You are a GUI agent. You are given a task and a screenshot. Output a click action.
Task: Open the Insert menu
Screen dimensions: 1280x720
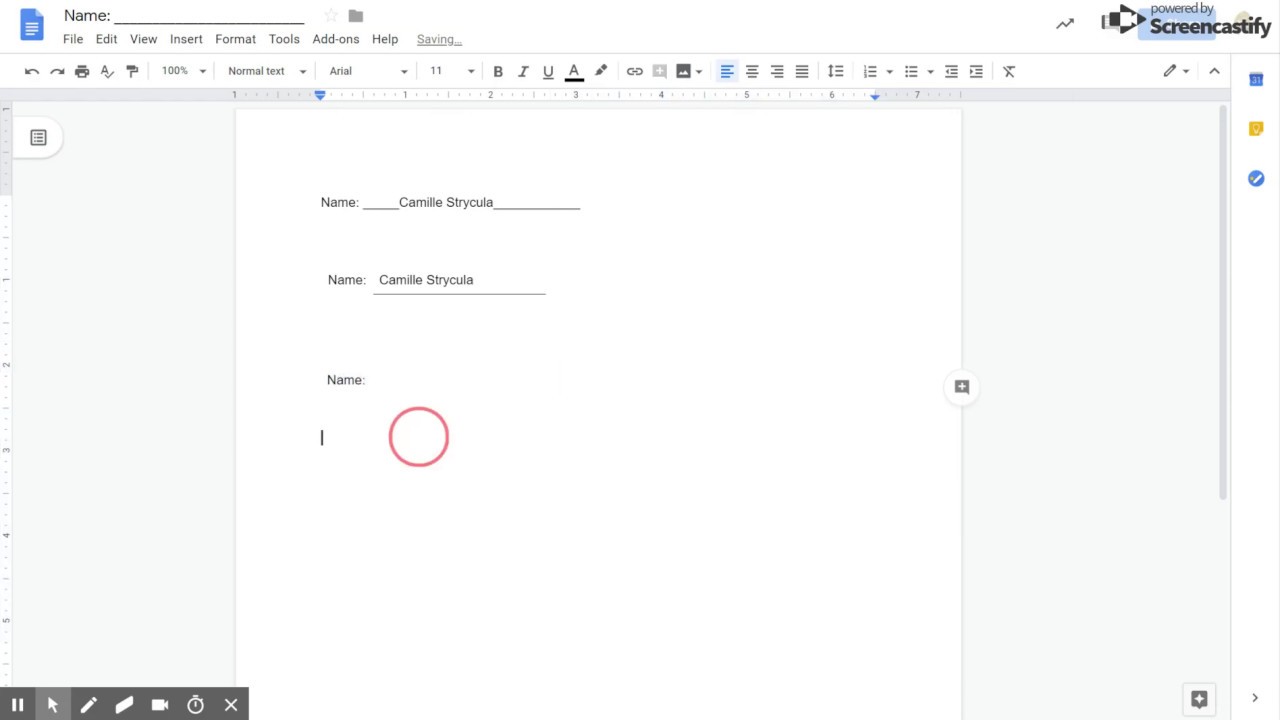[186, 39]
